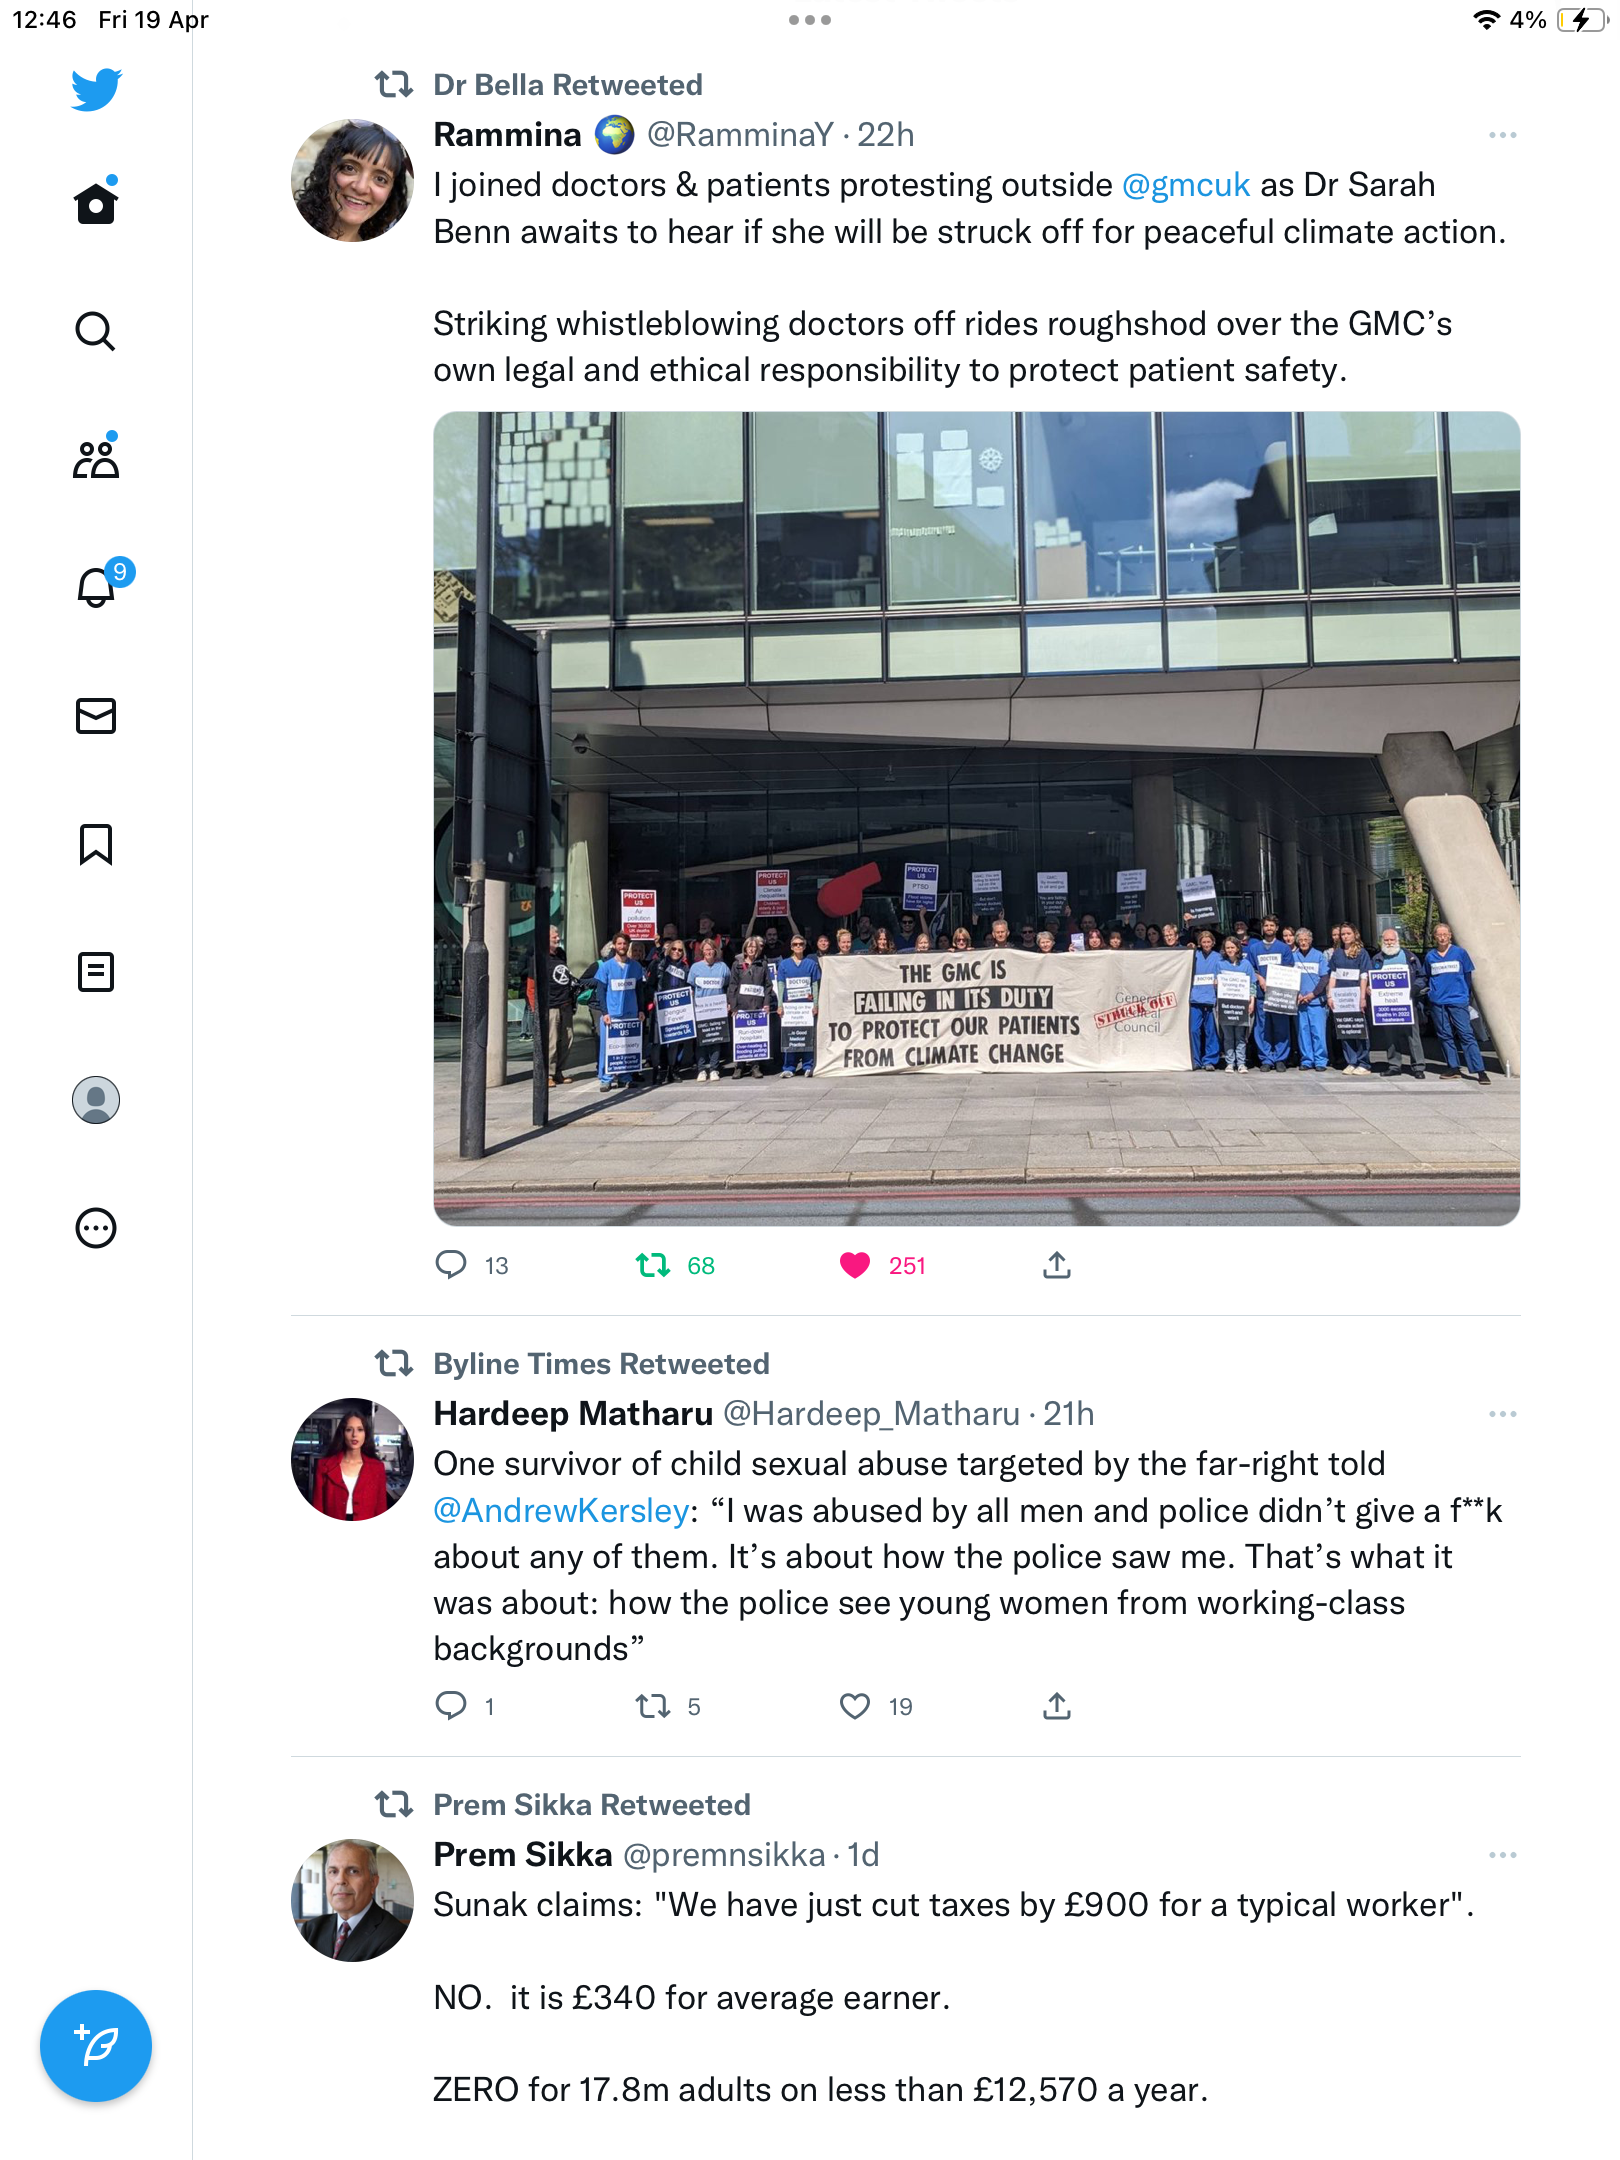Open multitasking three-dots menu at top
1620x2160 pixels.
click(810, 20)
